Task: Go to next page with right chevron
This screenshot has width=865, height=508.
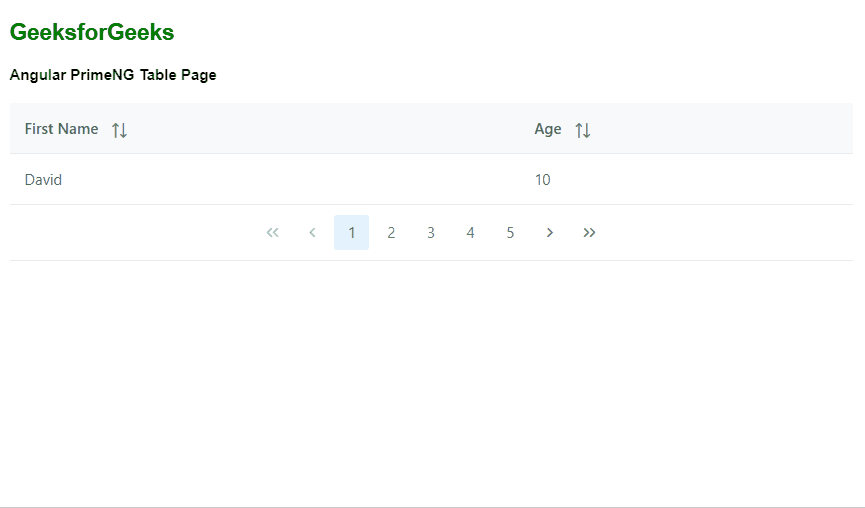Action: point(550,233)
